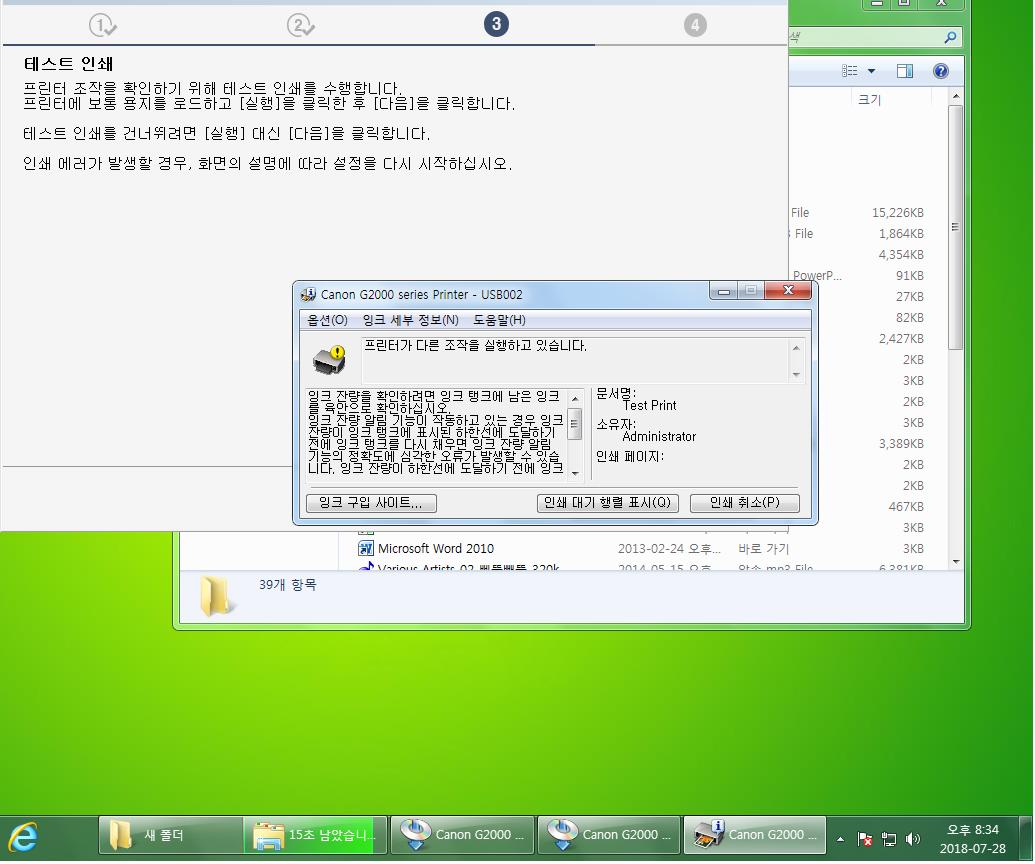Click the volume speaker icon in system tray
The height and width of the screenshot is (864, 1035).
click(913, 839)
